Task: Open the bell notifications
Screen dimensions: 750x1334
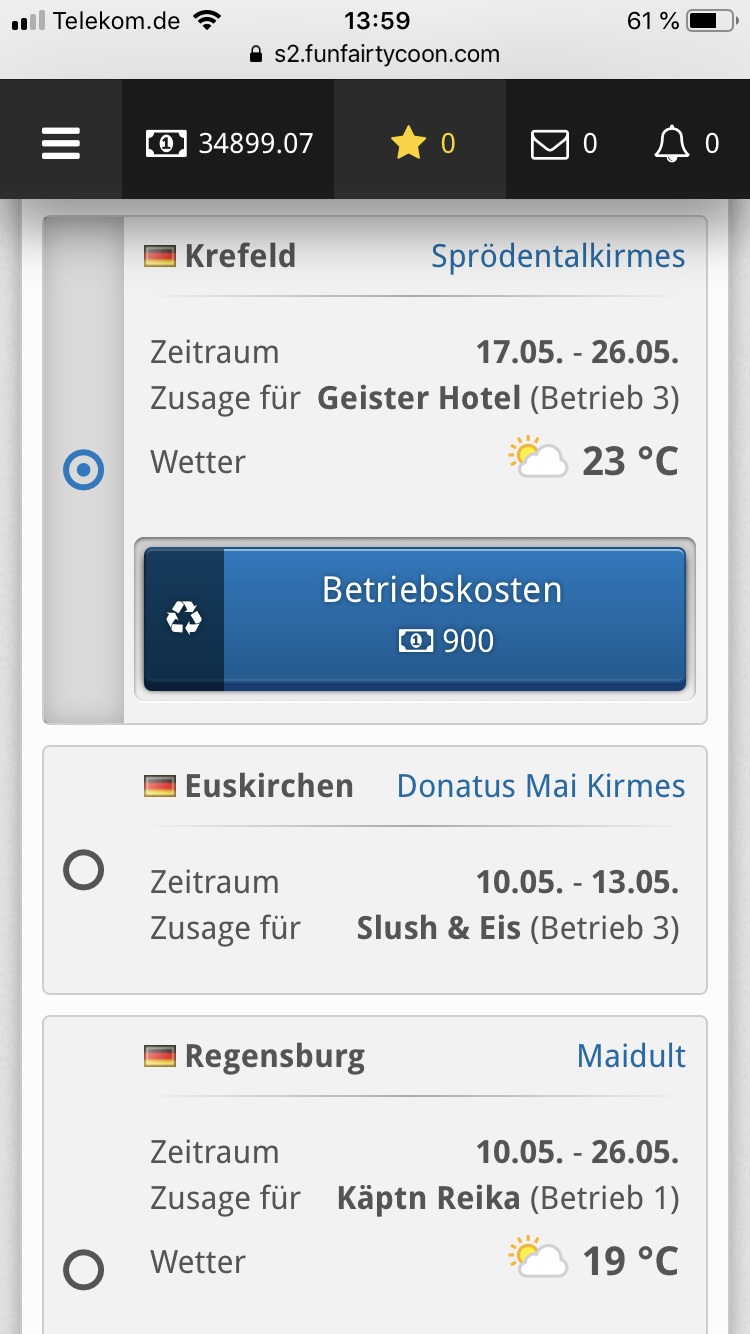Action: pyautogui.click(x=672, y=144)
